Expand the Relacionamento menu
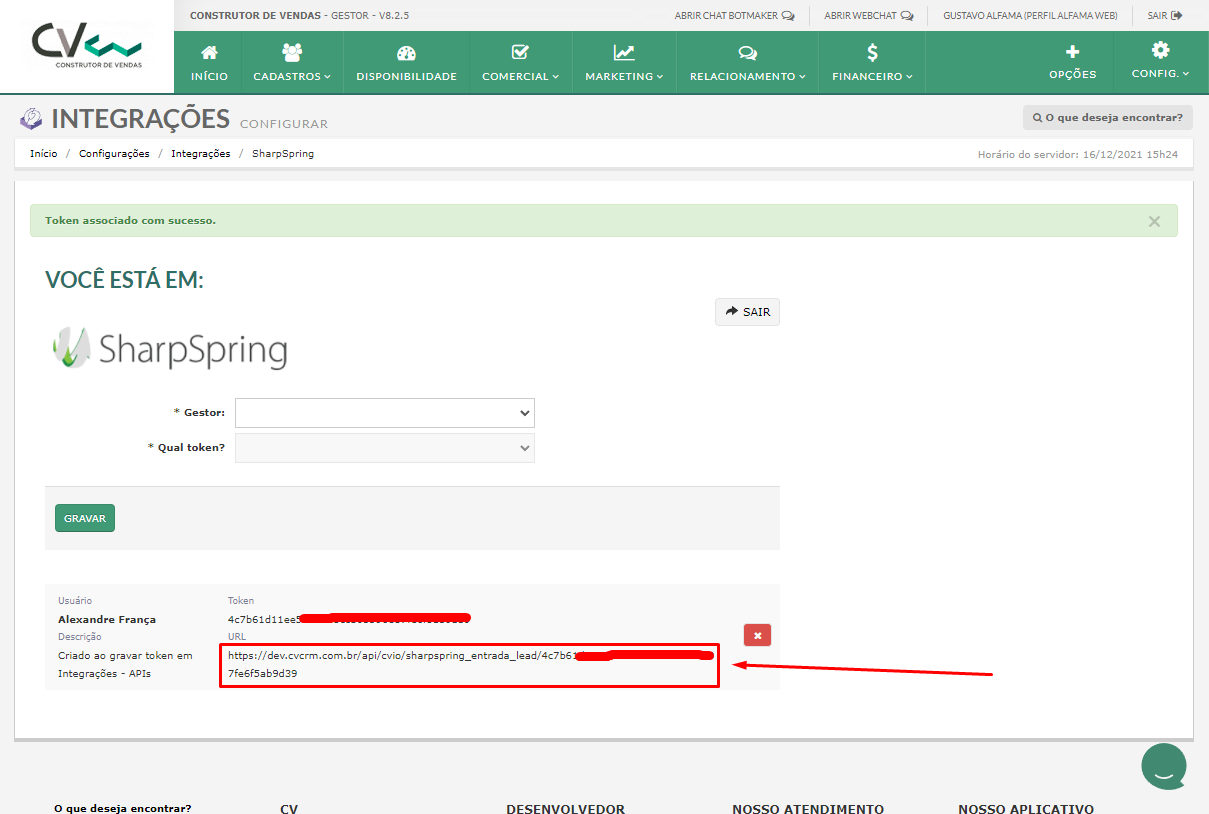This screenshot has width=1209, height=814. click(747, 62)
